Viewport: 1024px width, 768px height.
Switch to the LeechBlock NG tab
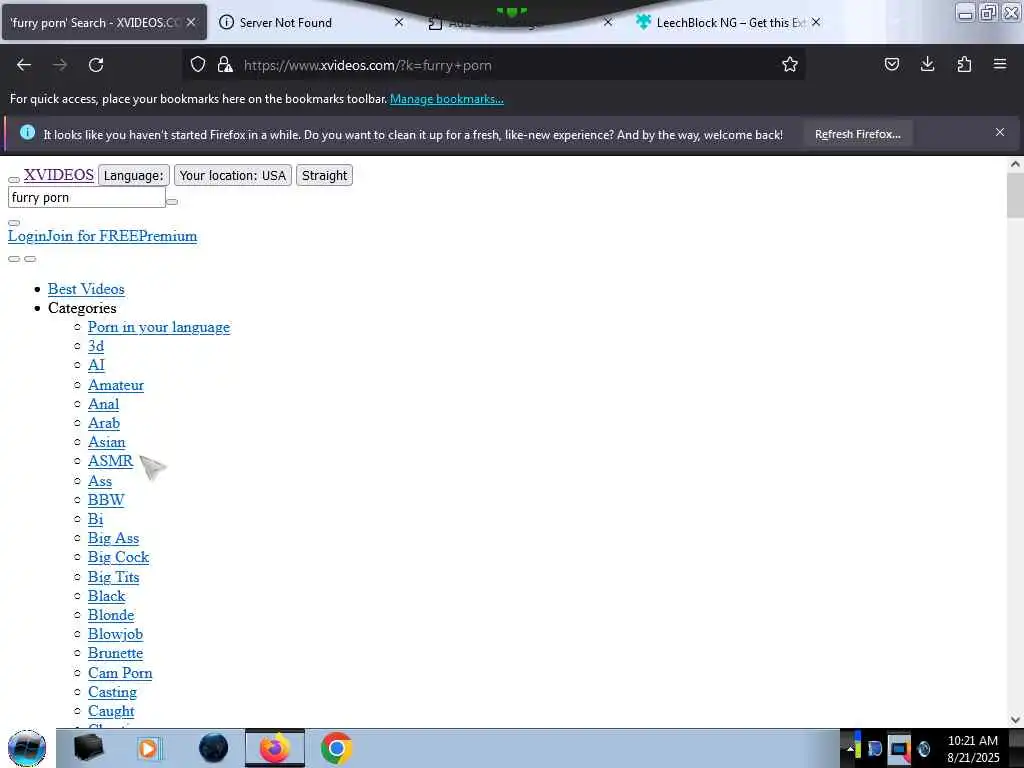pos(730,22)
